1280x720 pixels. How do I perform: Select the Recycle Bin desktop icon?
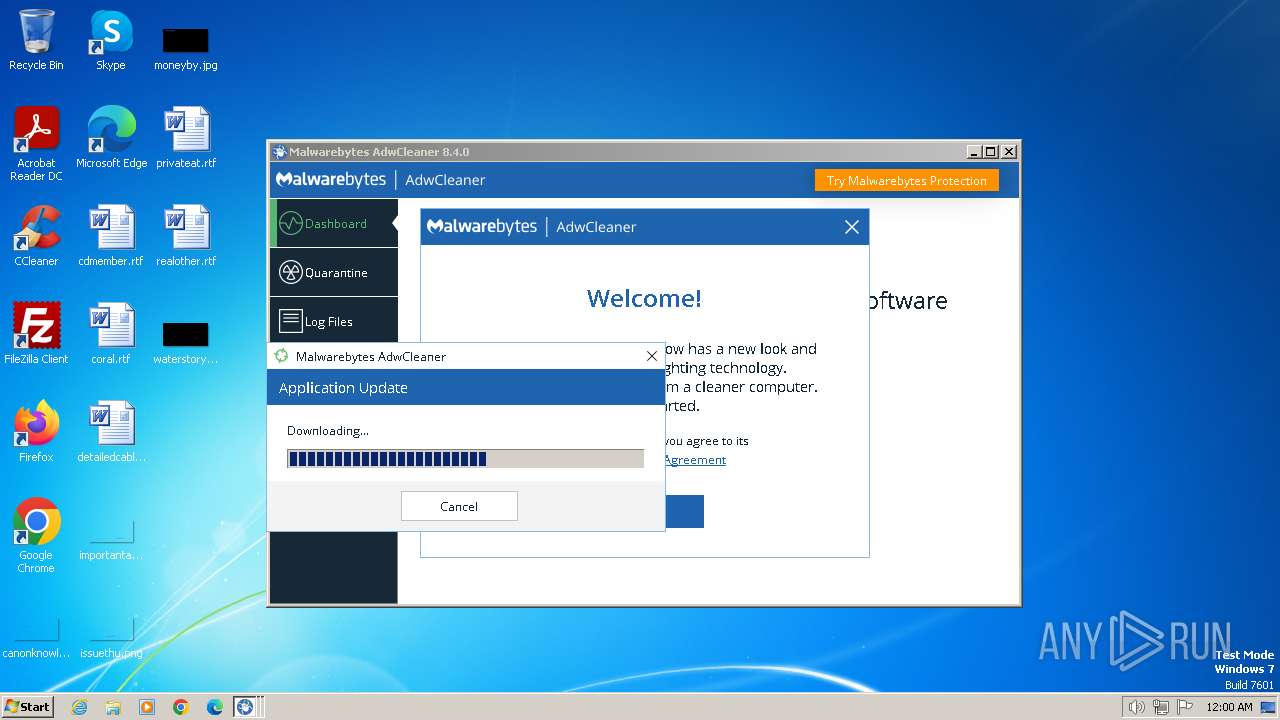[x=36, y=40]
